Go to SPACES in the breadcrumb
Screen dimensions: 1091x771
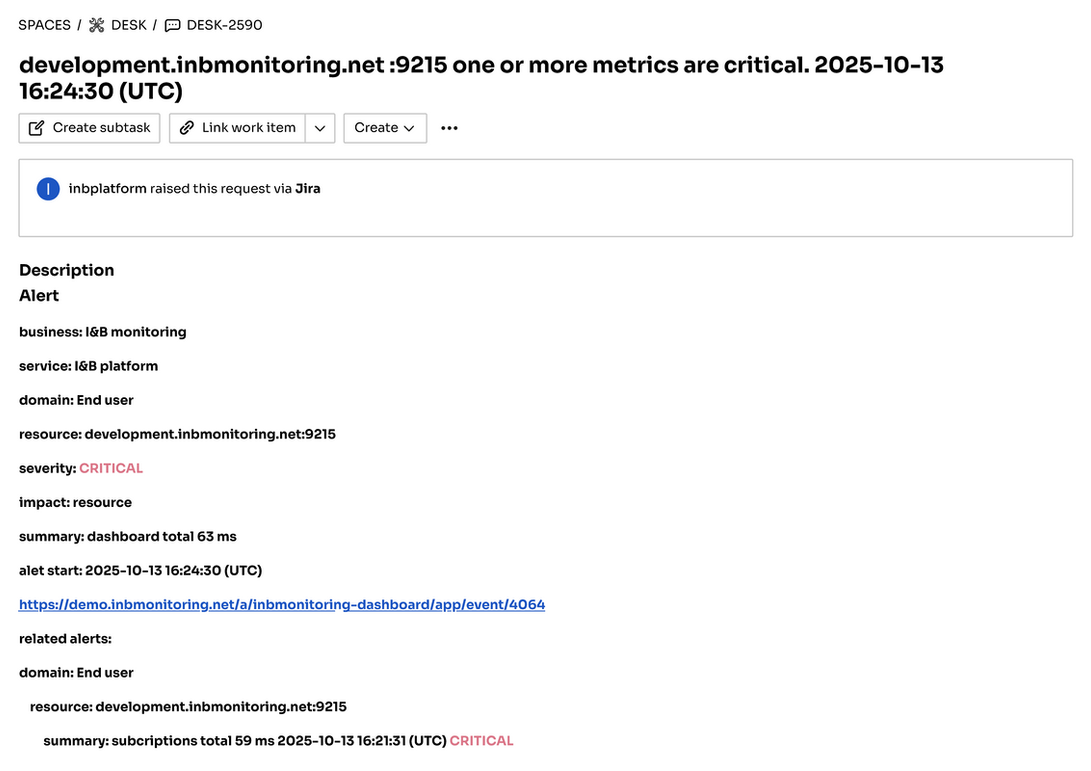pyautogui.click(x=44, y=25)
